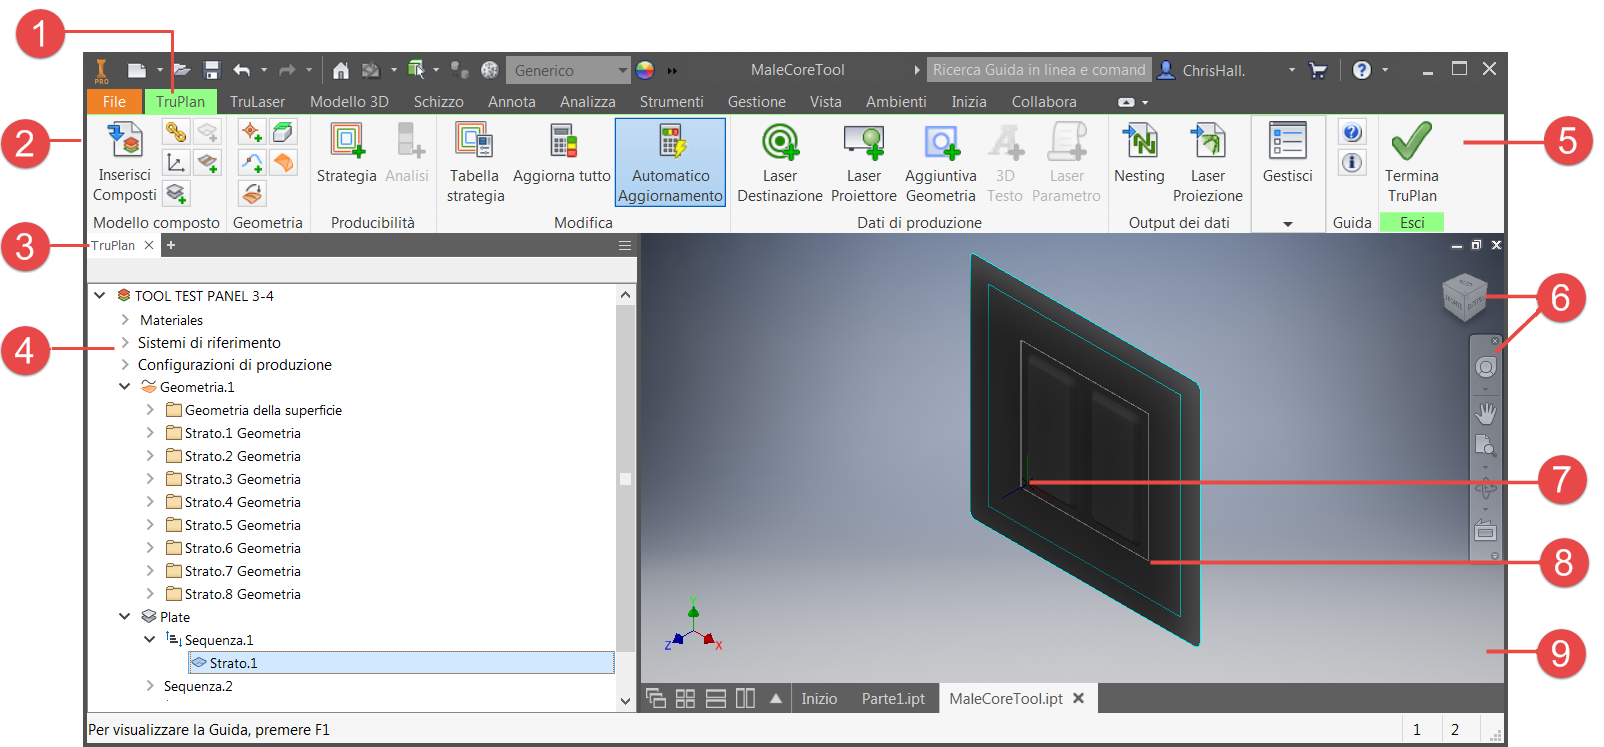The height and width of the screenshot is (747, 1604).
Task: Click the blue question mark Guida icon
Action: click(1352, 132)
